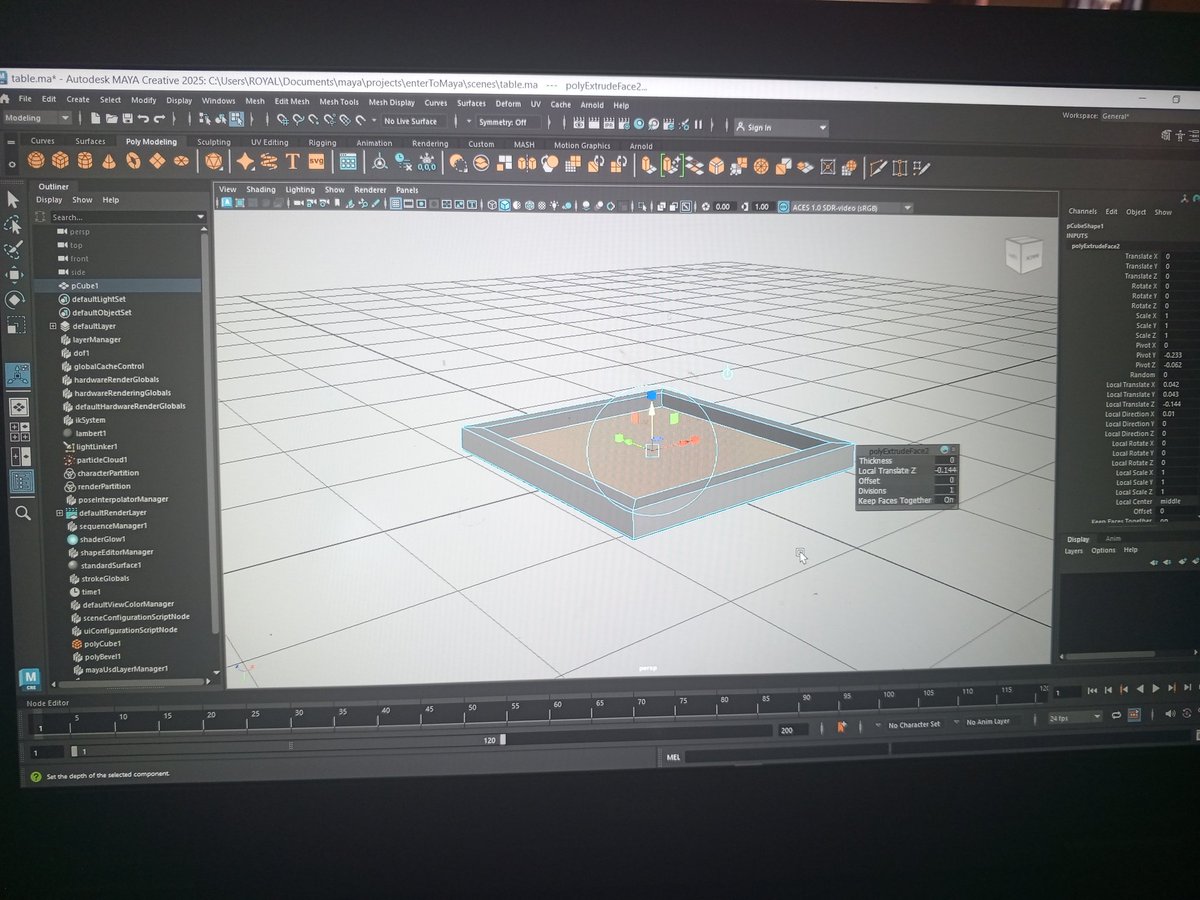Create a polygon sphere from the Poly Modeling shelf

click(x=35, y=163)
